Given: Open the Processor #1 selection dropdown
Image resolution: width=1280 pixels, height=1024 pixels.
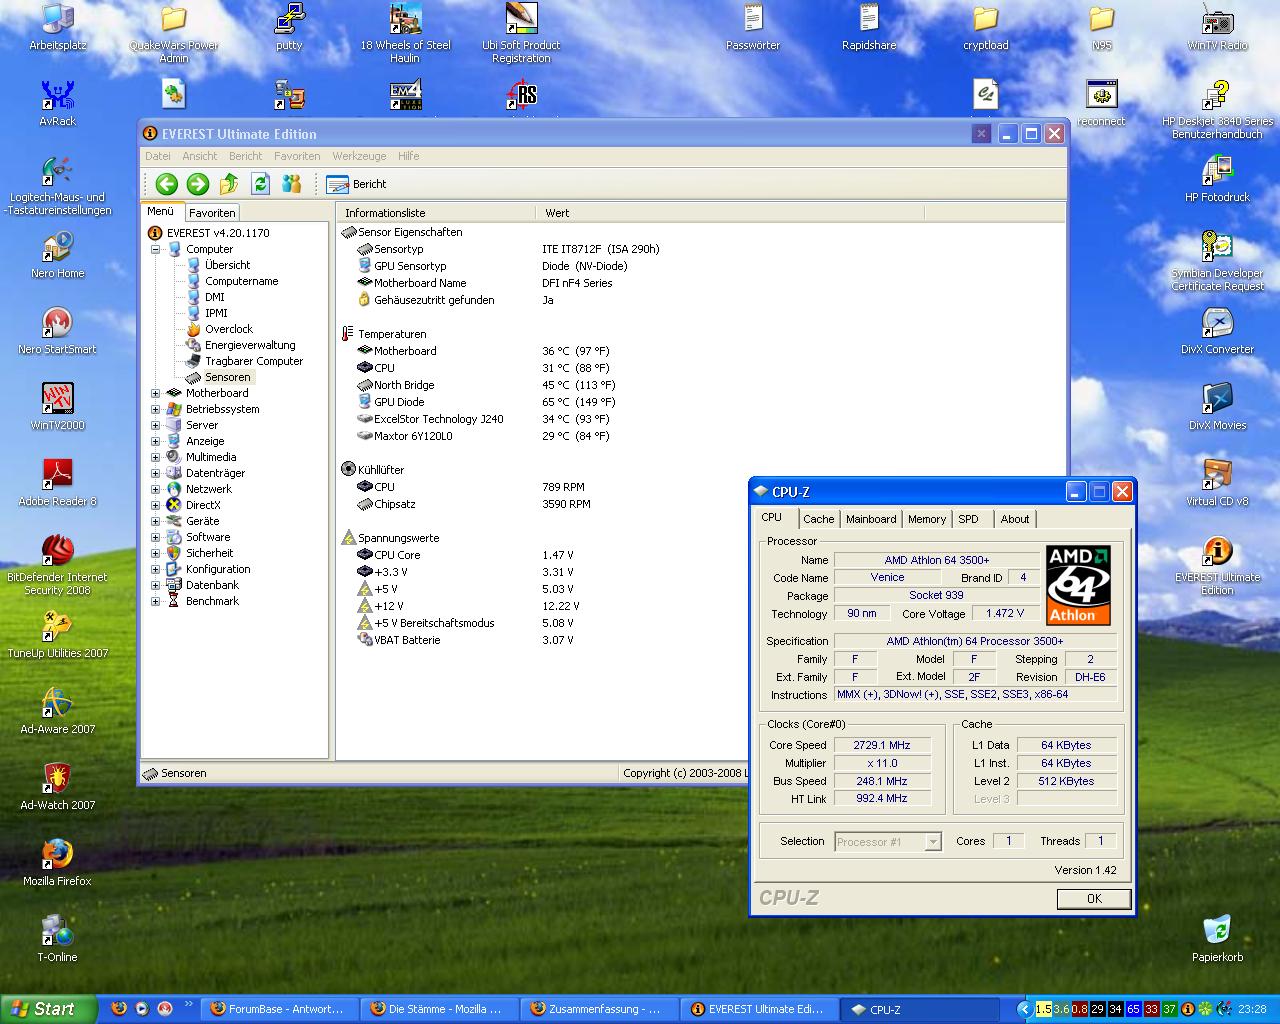Looking at the screenshot, I should [888, 842].
